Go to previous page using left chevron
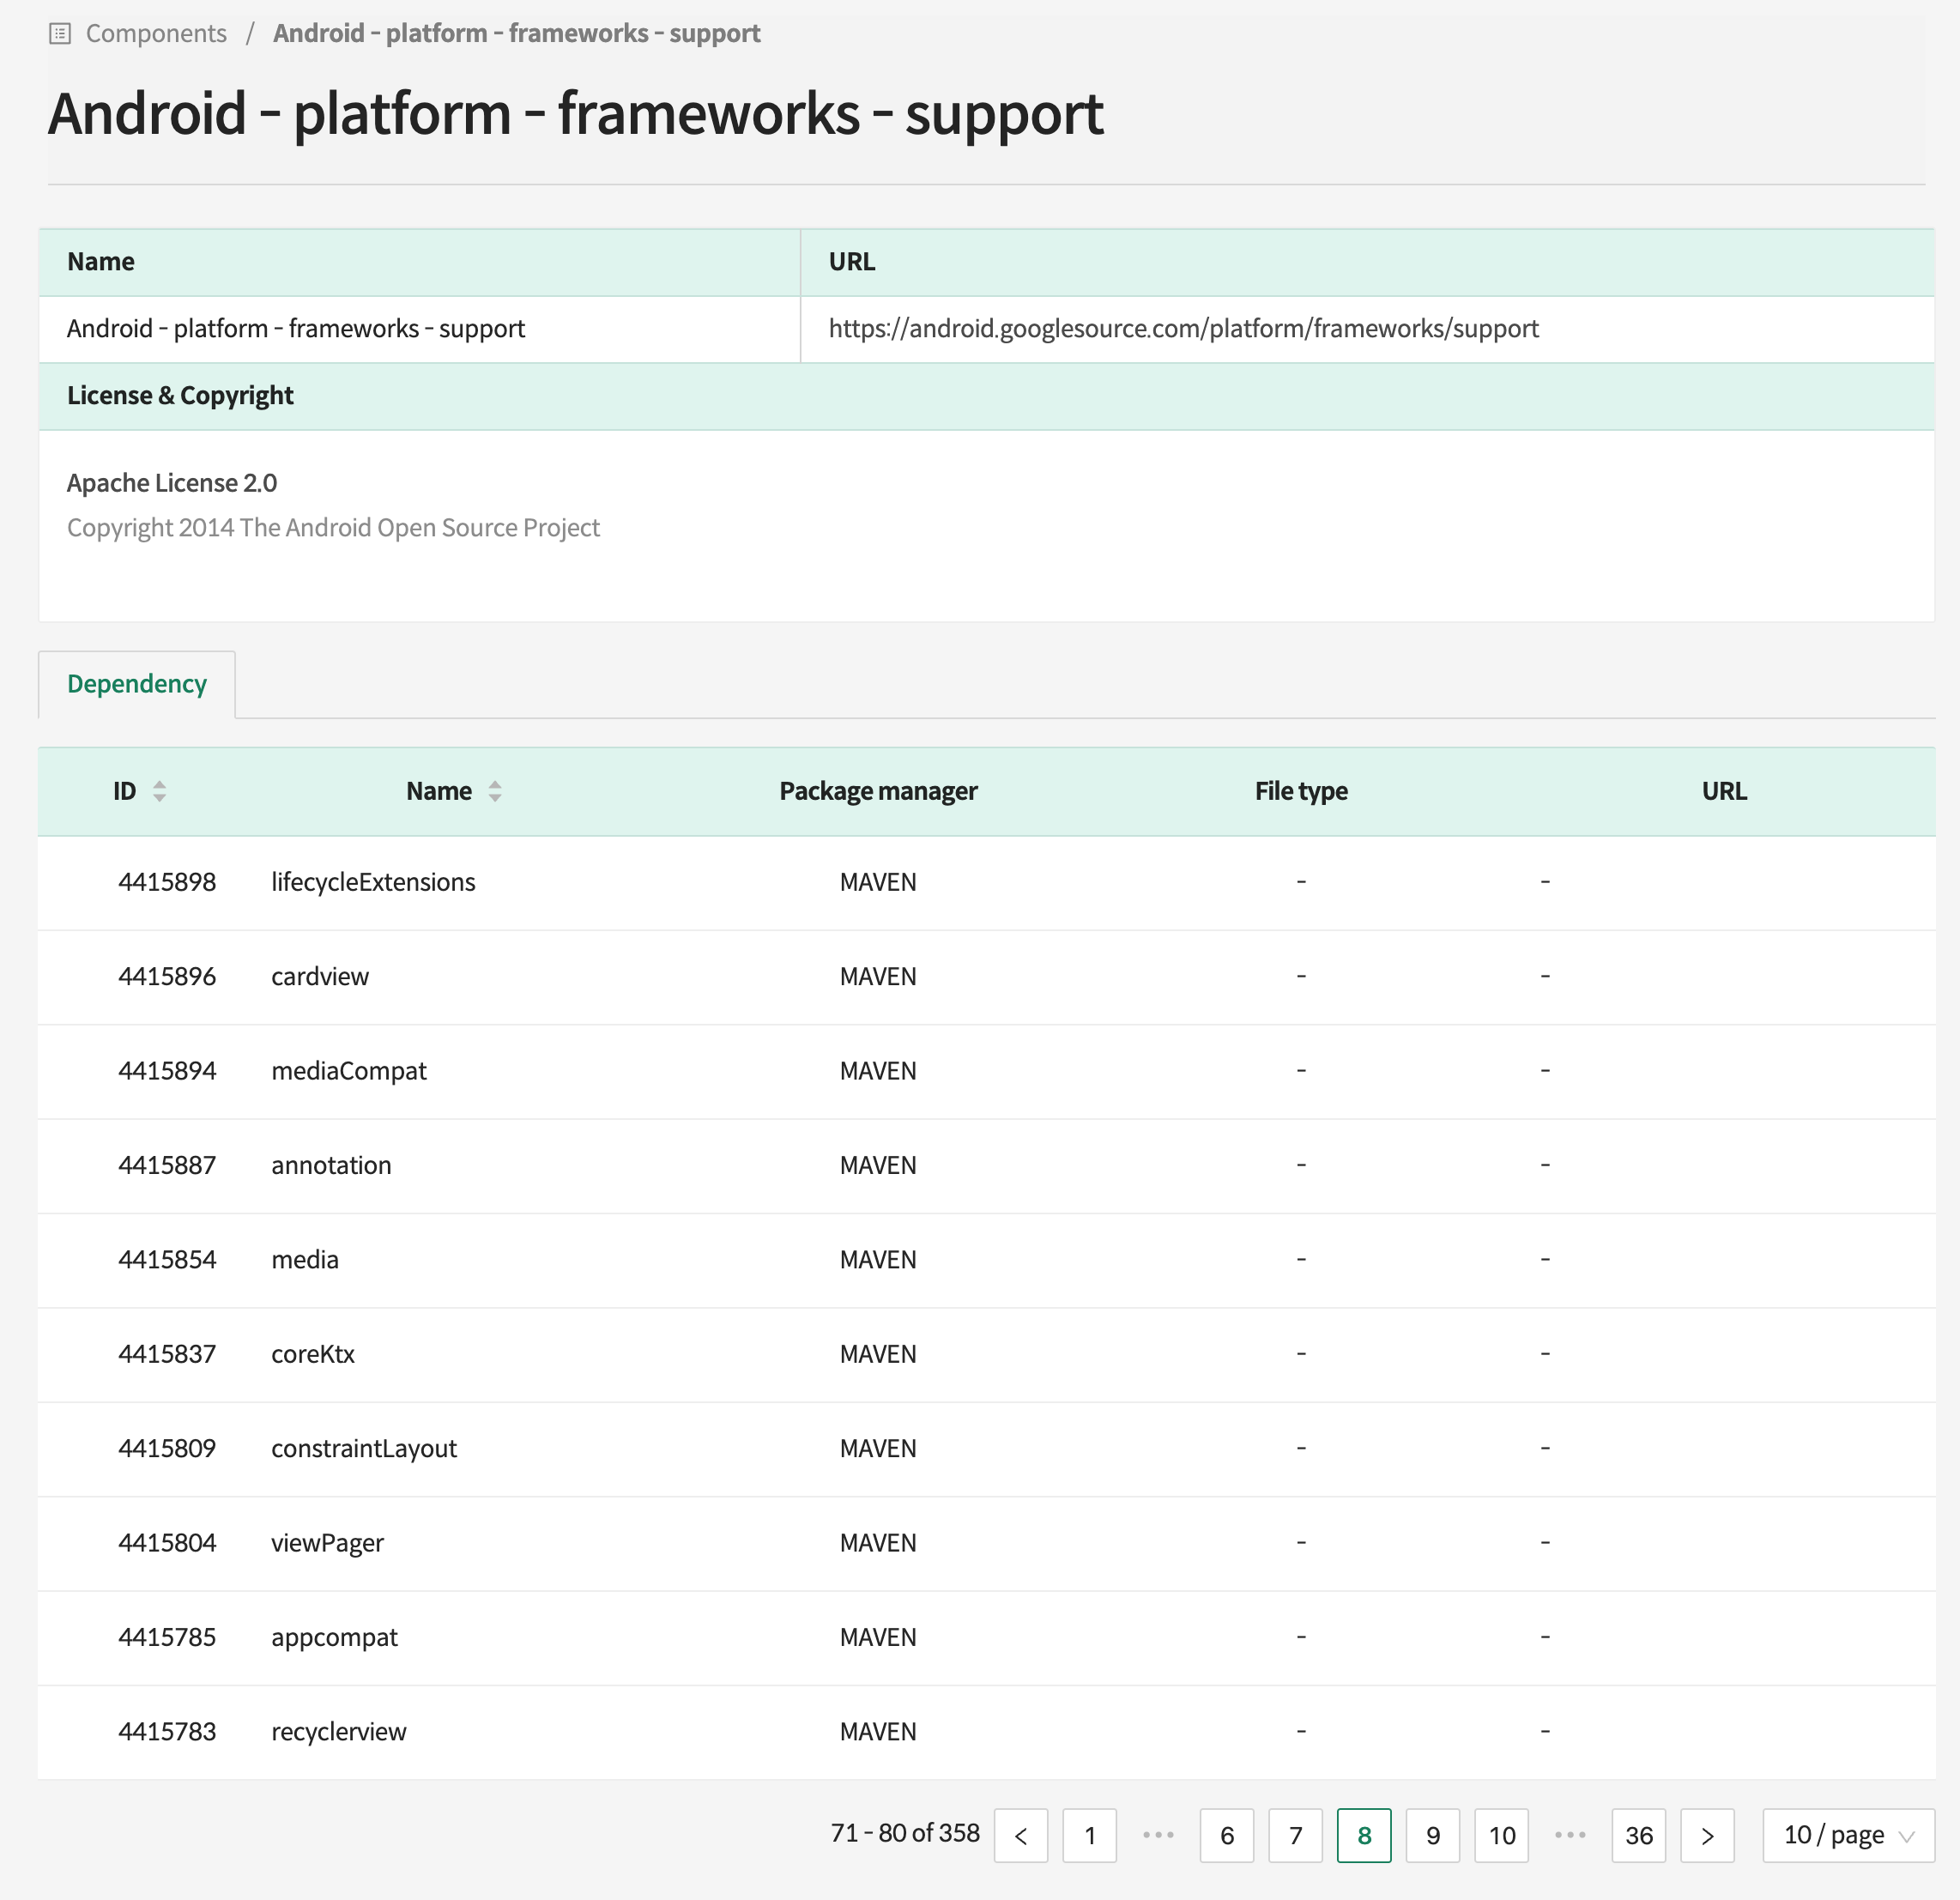 pos(1021,1835)
